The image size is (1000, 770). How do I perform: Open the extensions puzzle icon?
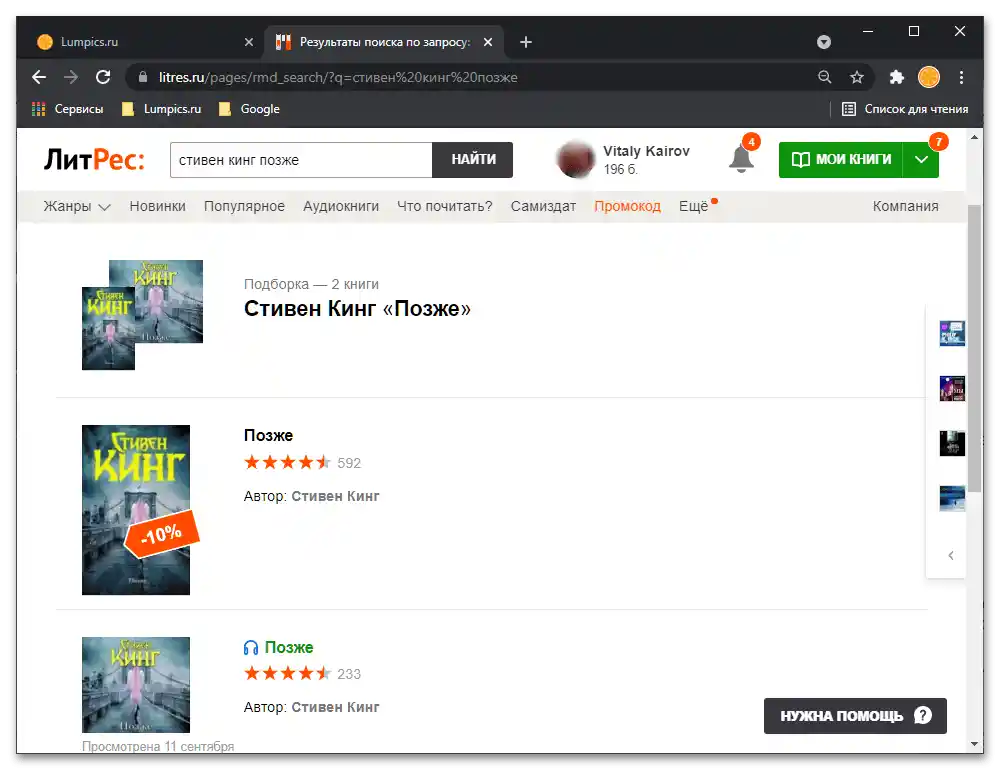897,77
